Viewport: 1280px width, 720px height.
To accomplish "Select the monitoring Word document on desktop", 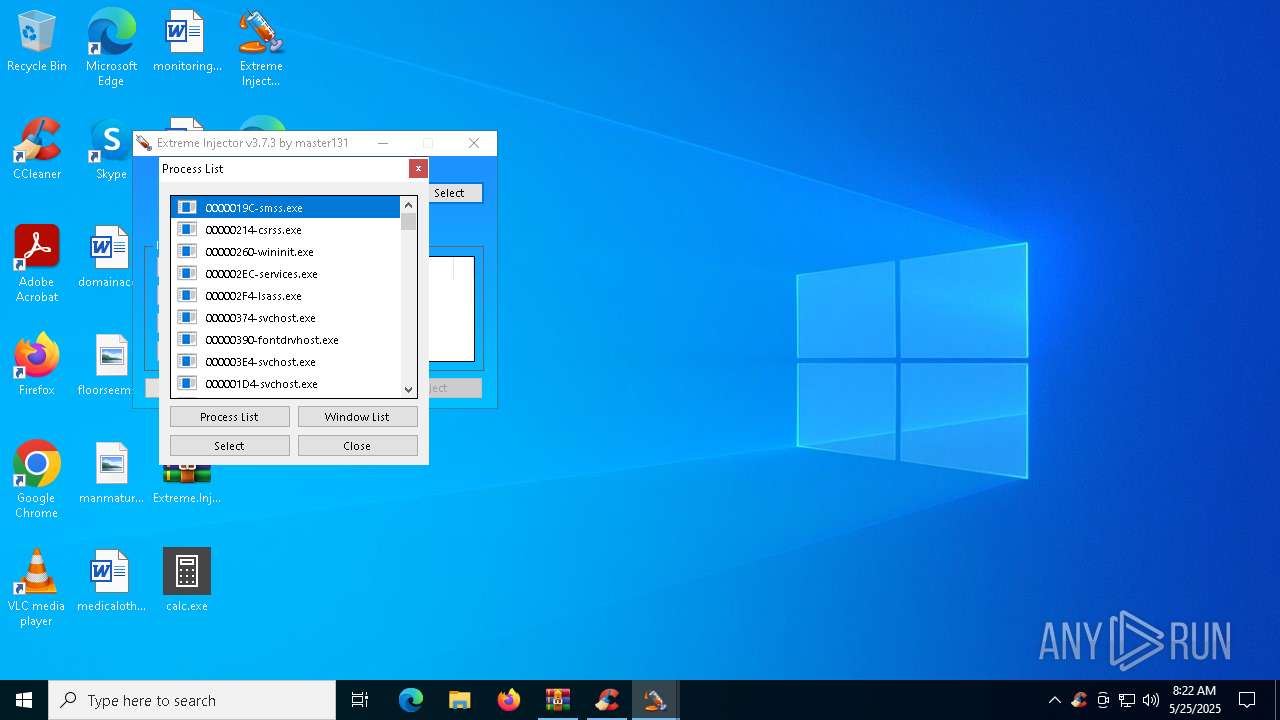I will tap(187, 42).
